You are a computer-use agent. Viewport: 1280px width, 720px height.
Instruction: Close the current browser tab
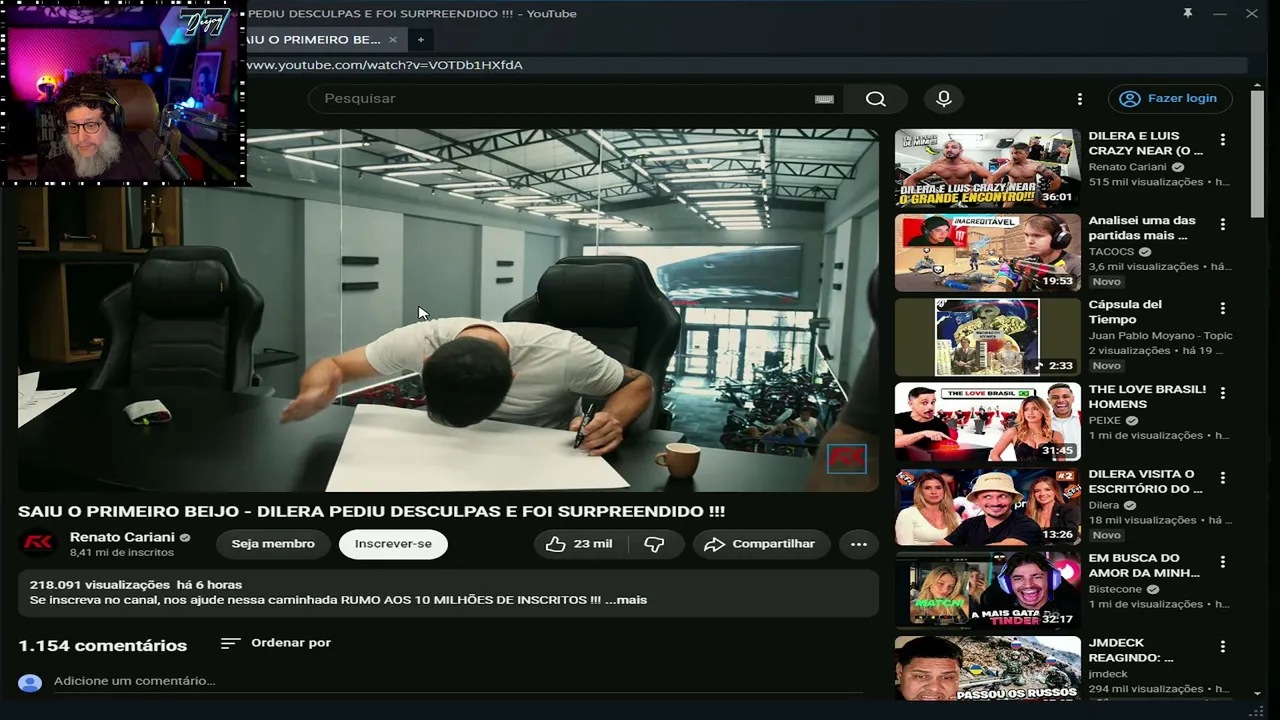393,40
